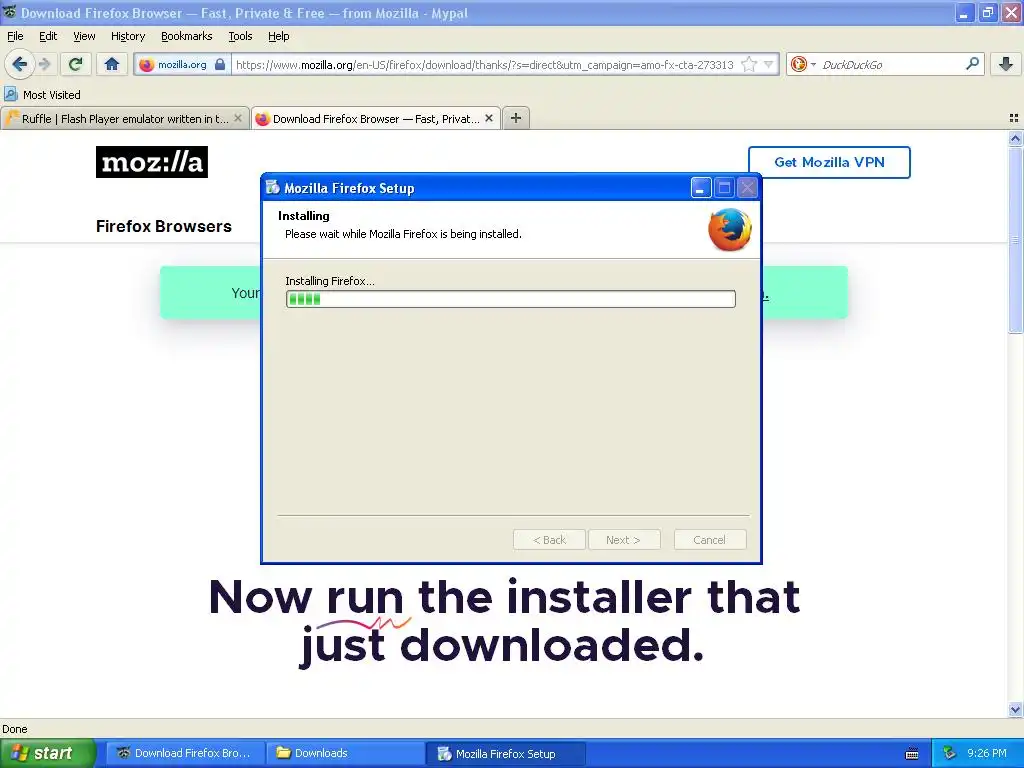Open the Downloads arrow toolbar button

click(x=1006, y=64)
